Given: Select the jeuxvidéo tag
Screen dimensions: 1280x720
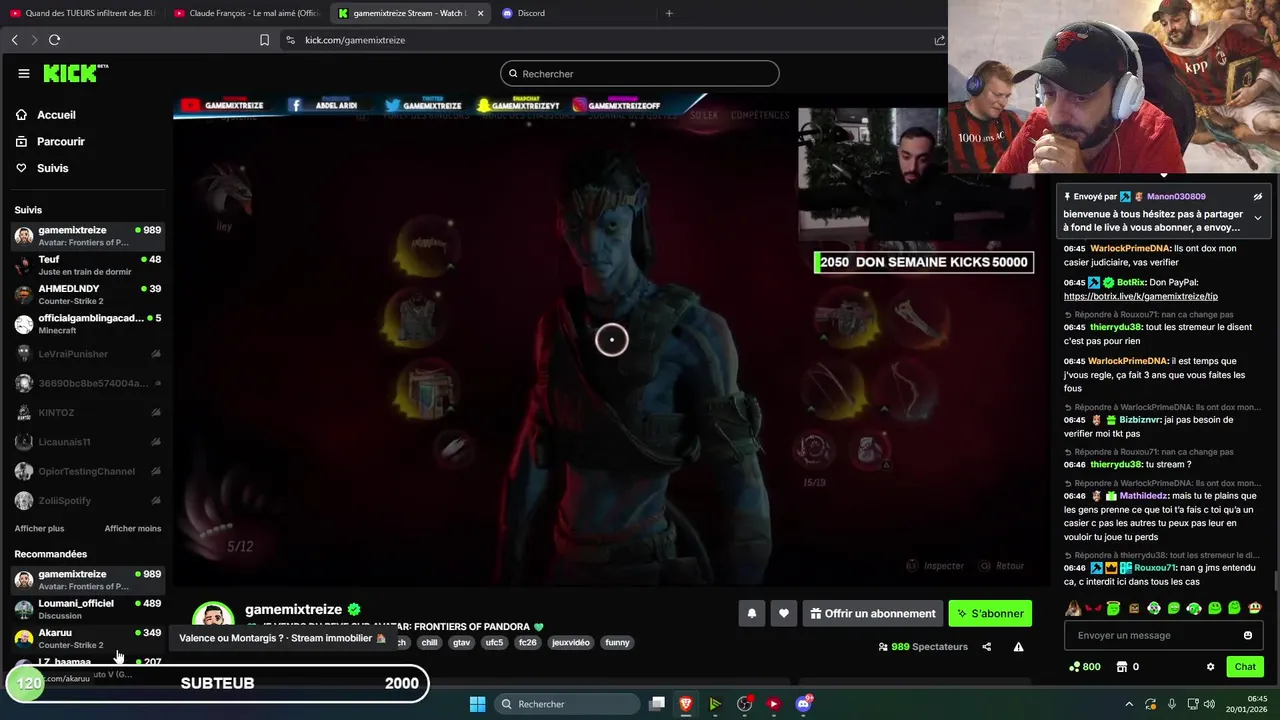Looking at the screenshot, I should [x=571, y=642].
